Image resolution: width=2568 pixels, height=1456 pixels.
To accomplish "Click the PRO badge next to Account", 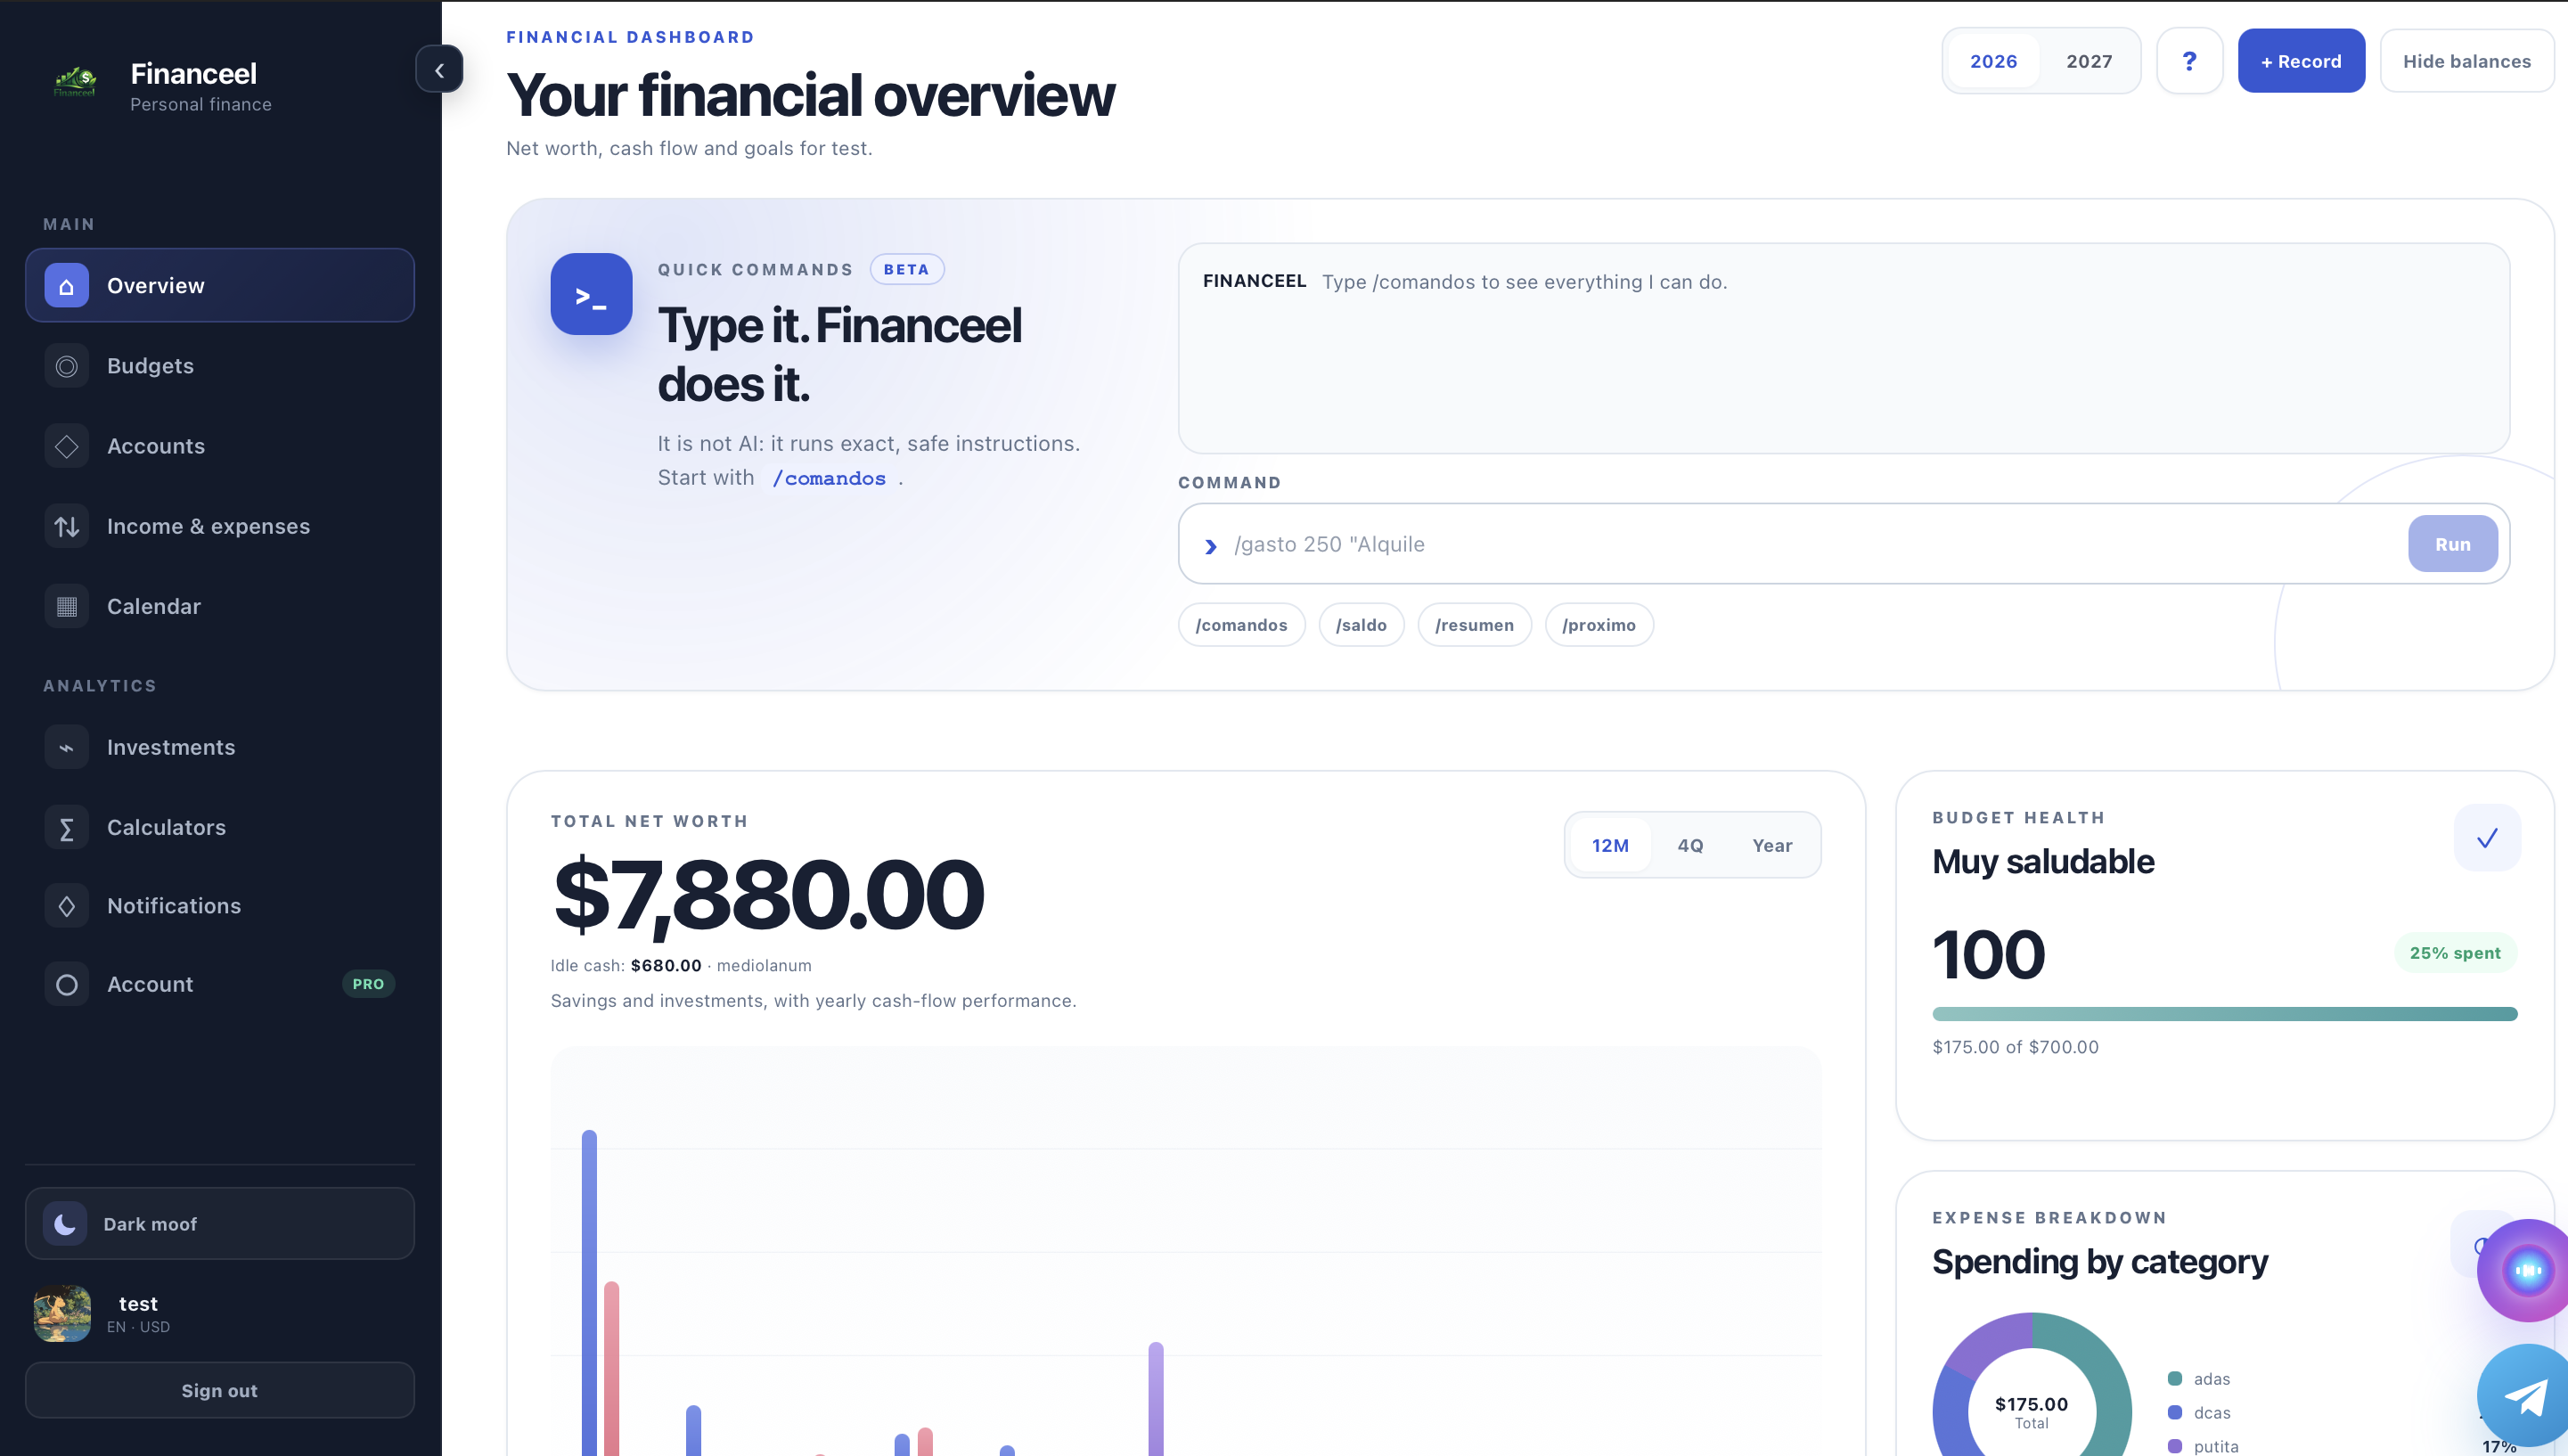I will point(368,984).
